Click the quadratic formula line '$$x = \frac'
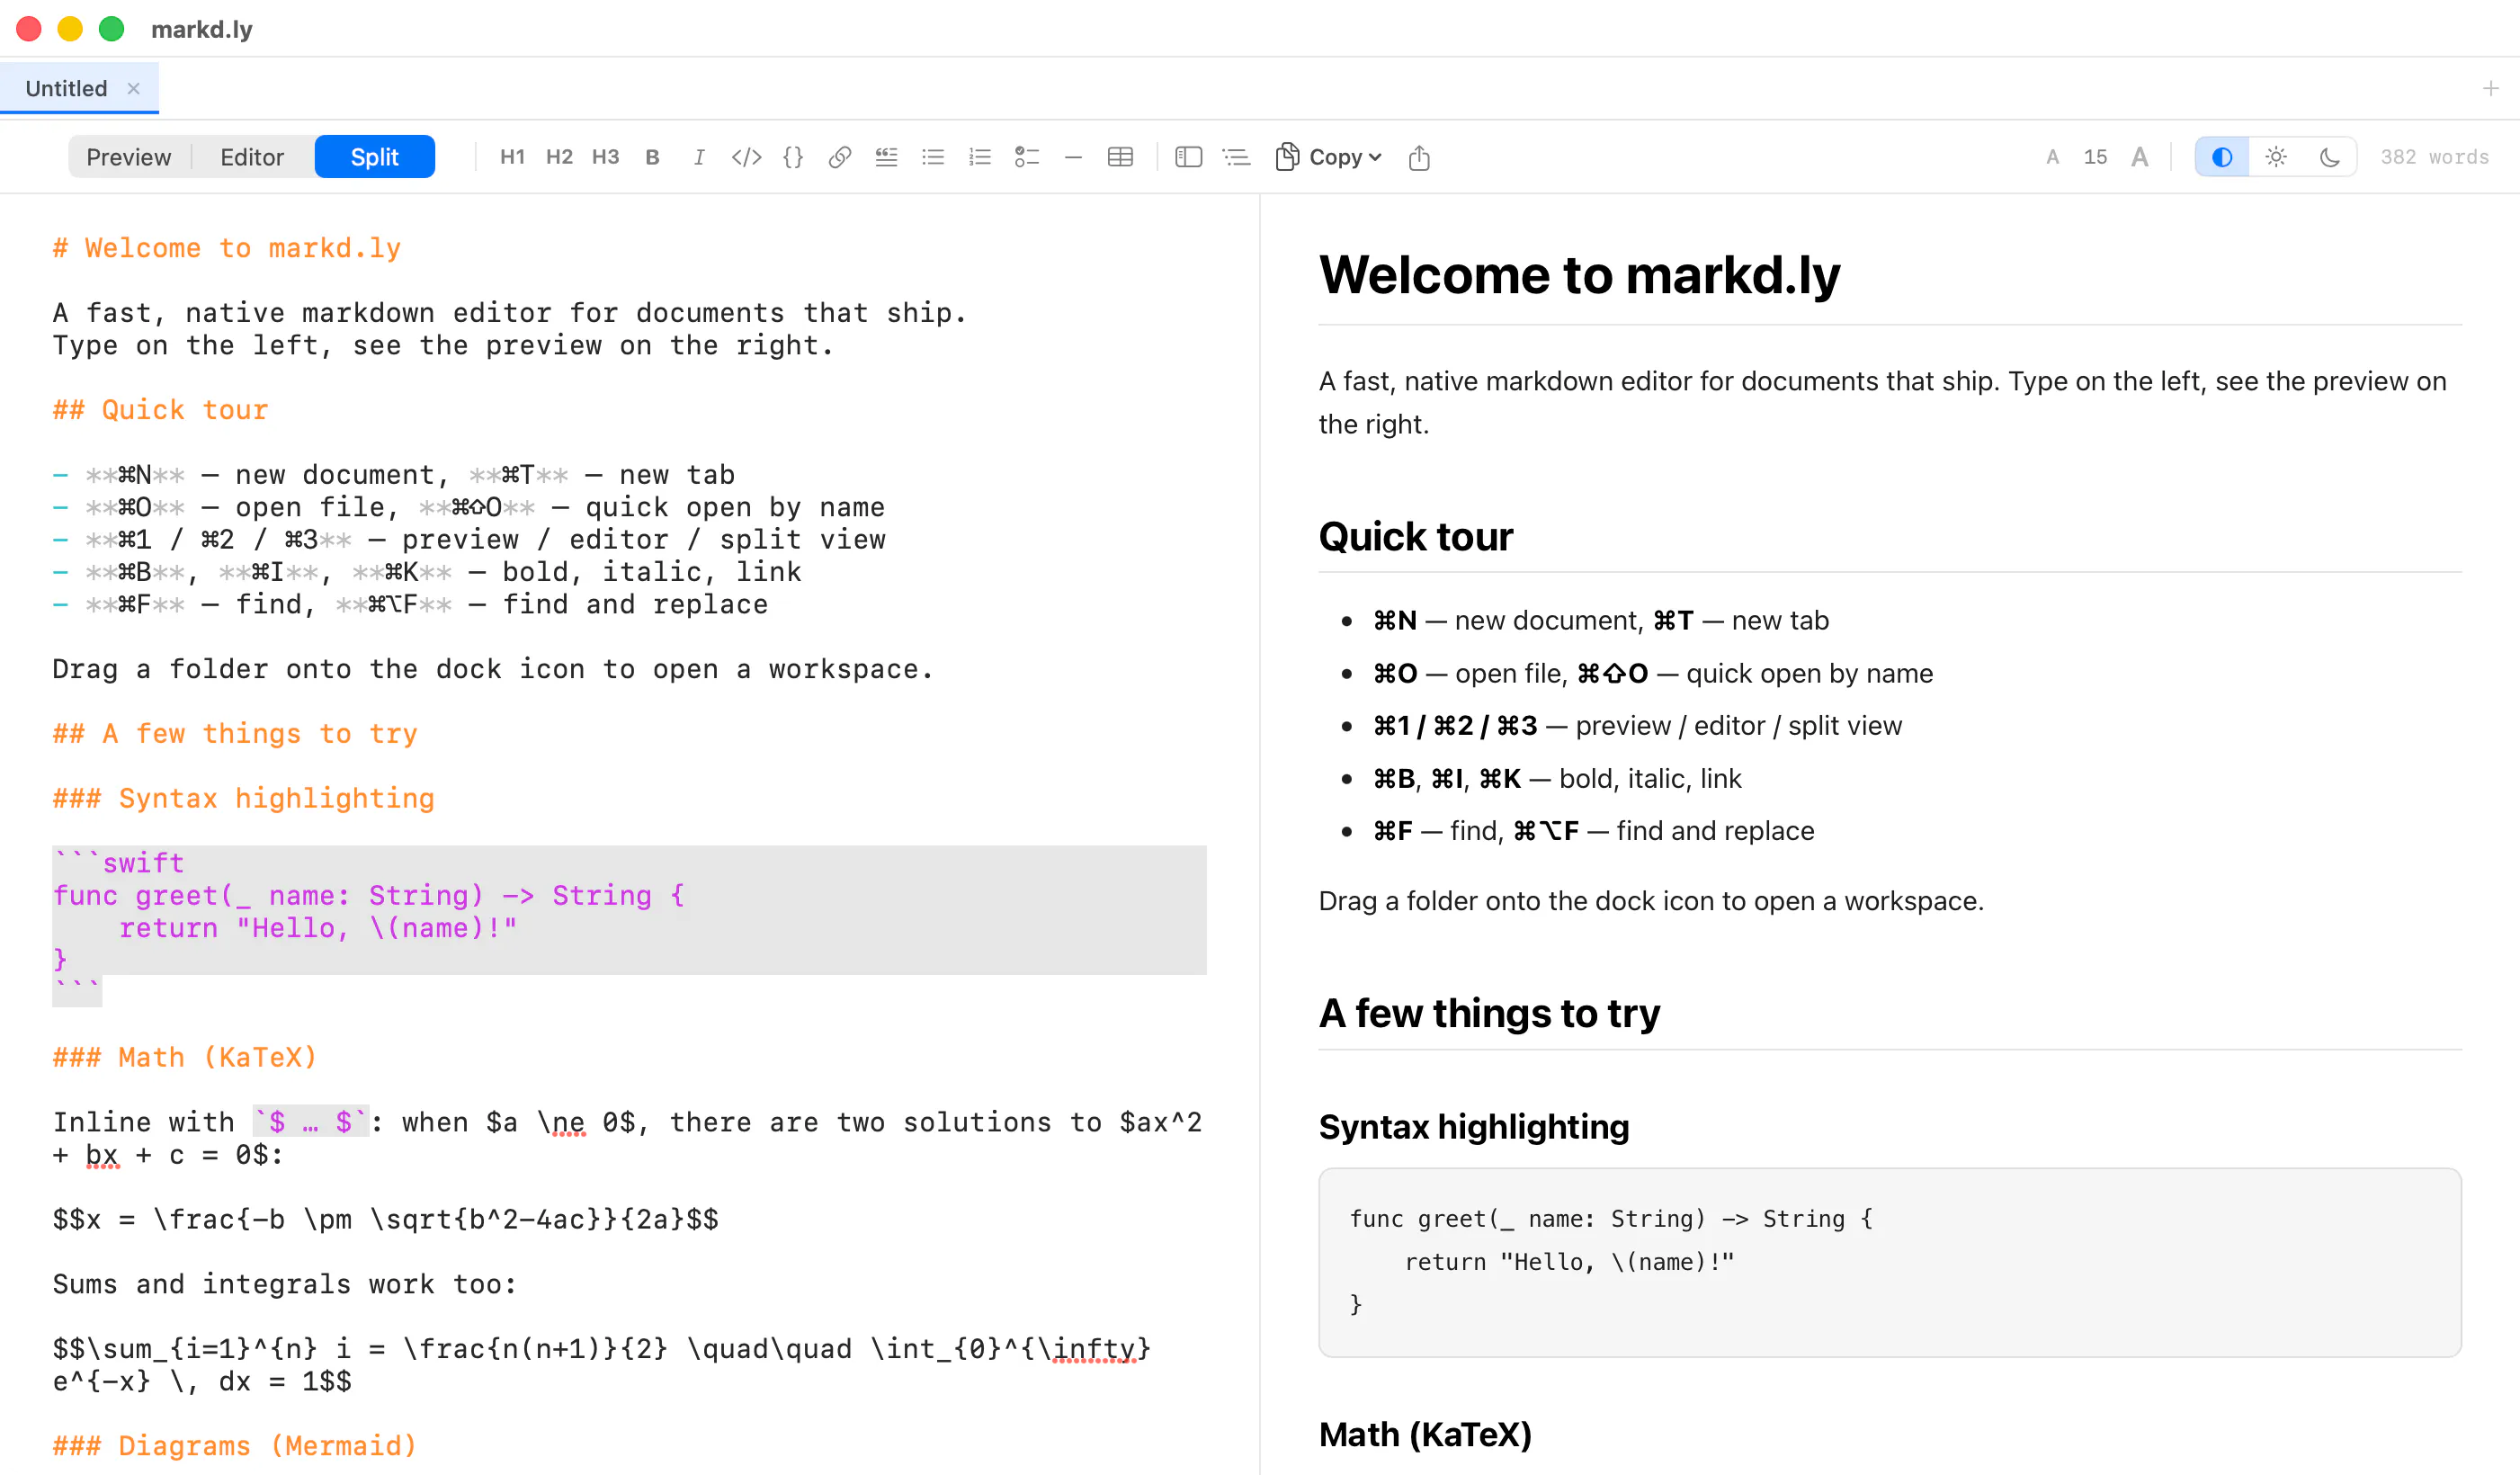The image size is (2520, 1475). (386, 1220)
